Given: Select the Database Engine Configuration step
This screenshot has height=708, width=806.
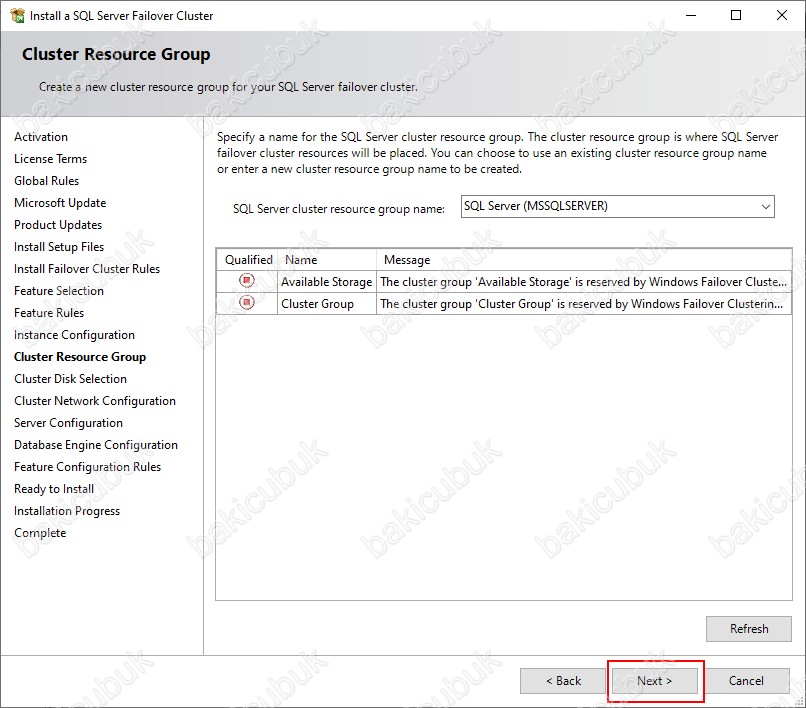Looking at the screenshot, I should [96, 445].
